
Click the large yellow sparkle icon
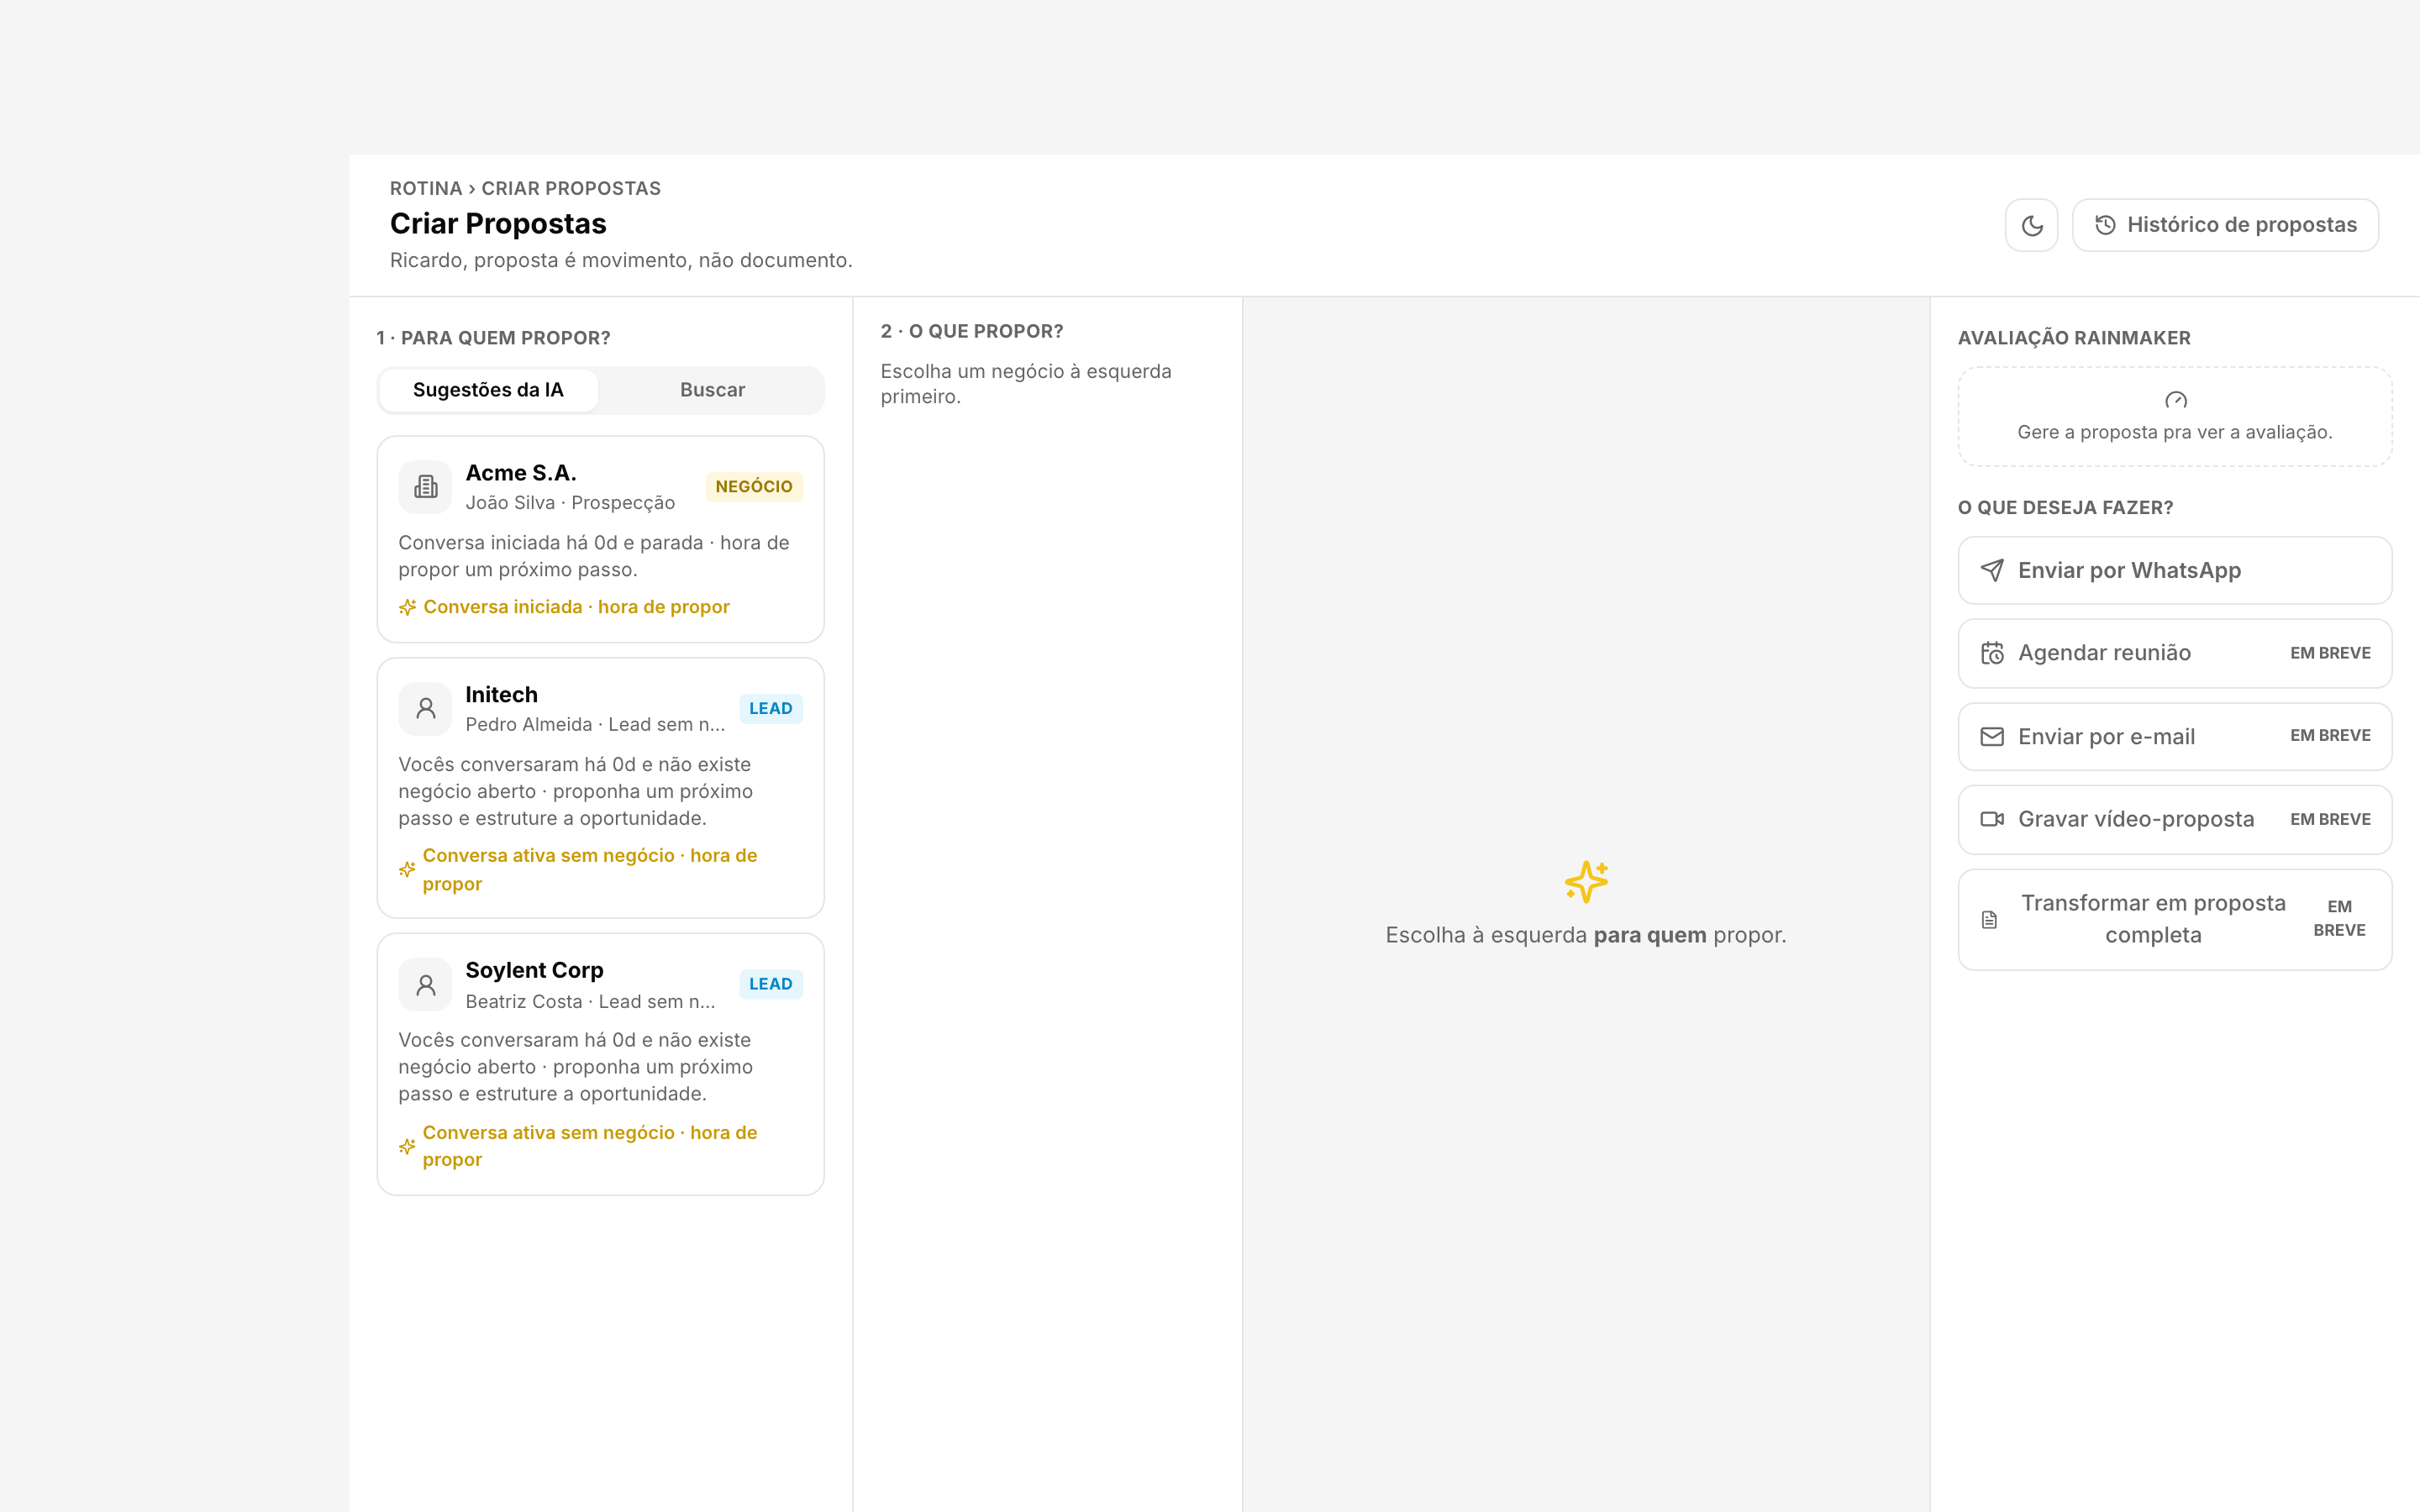(1586, 881)
